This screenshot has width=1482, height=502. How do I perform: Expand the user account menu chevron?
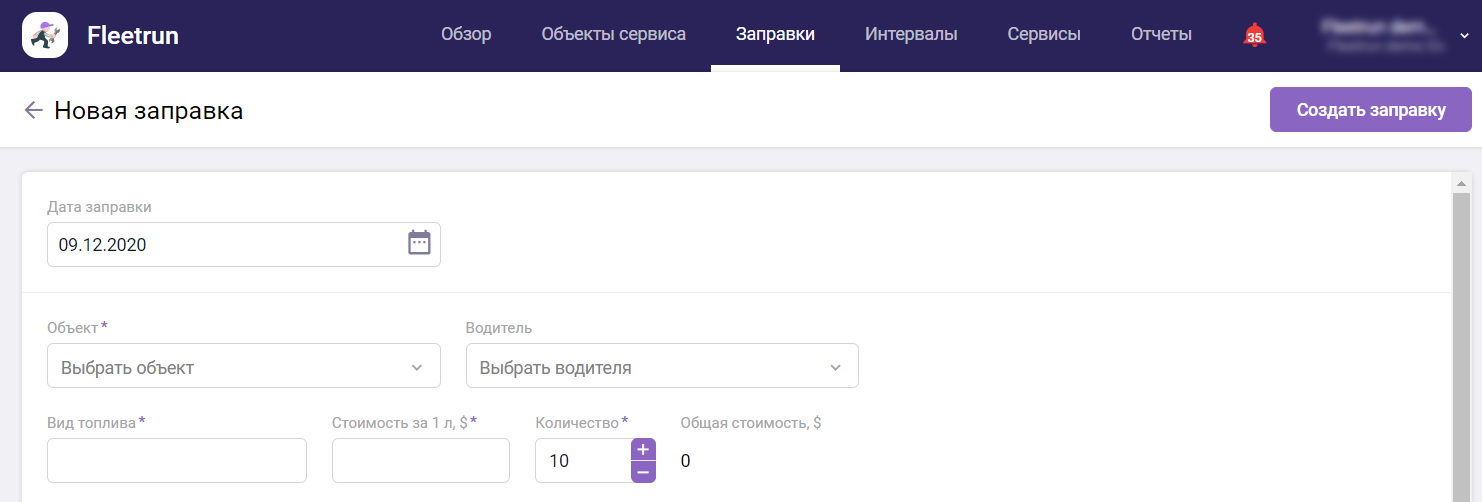(1464, 35)
